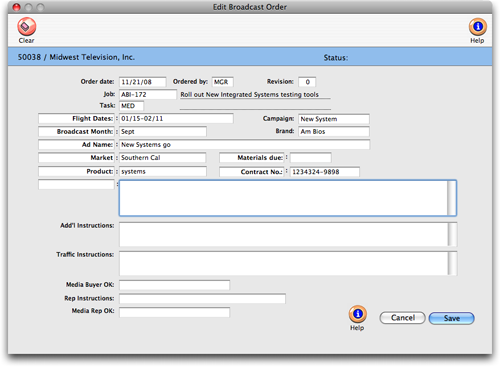The width and height of the screenshot is (500, 367).
Task: Edit the Product value systems
Action: (x=163, y=171)
